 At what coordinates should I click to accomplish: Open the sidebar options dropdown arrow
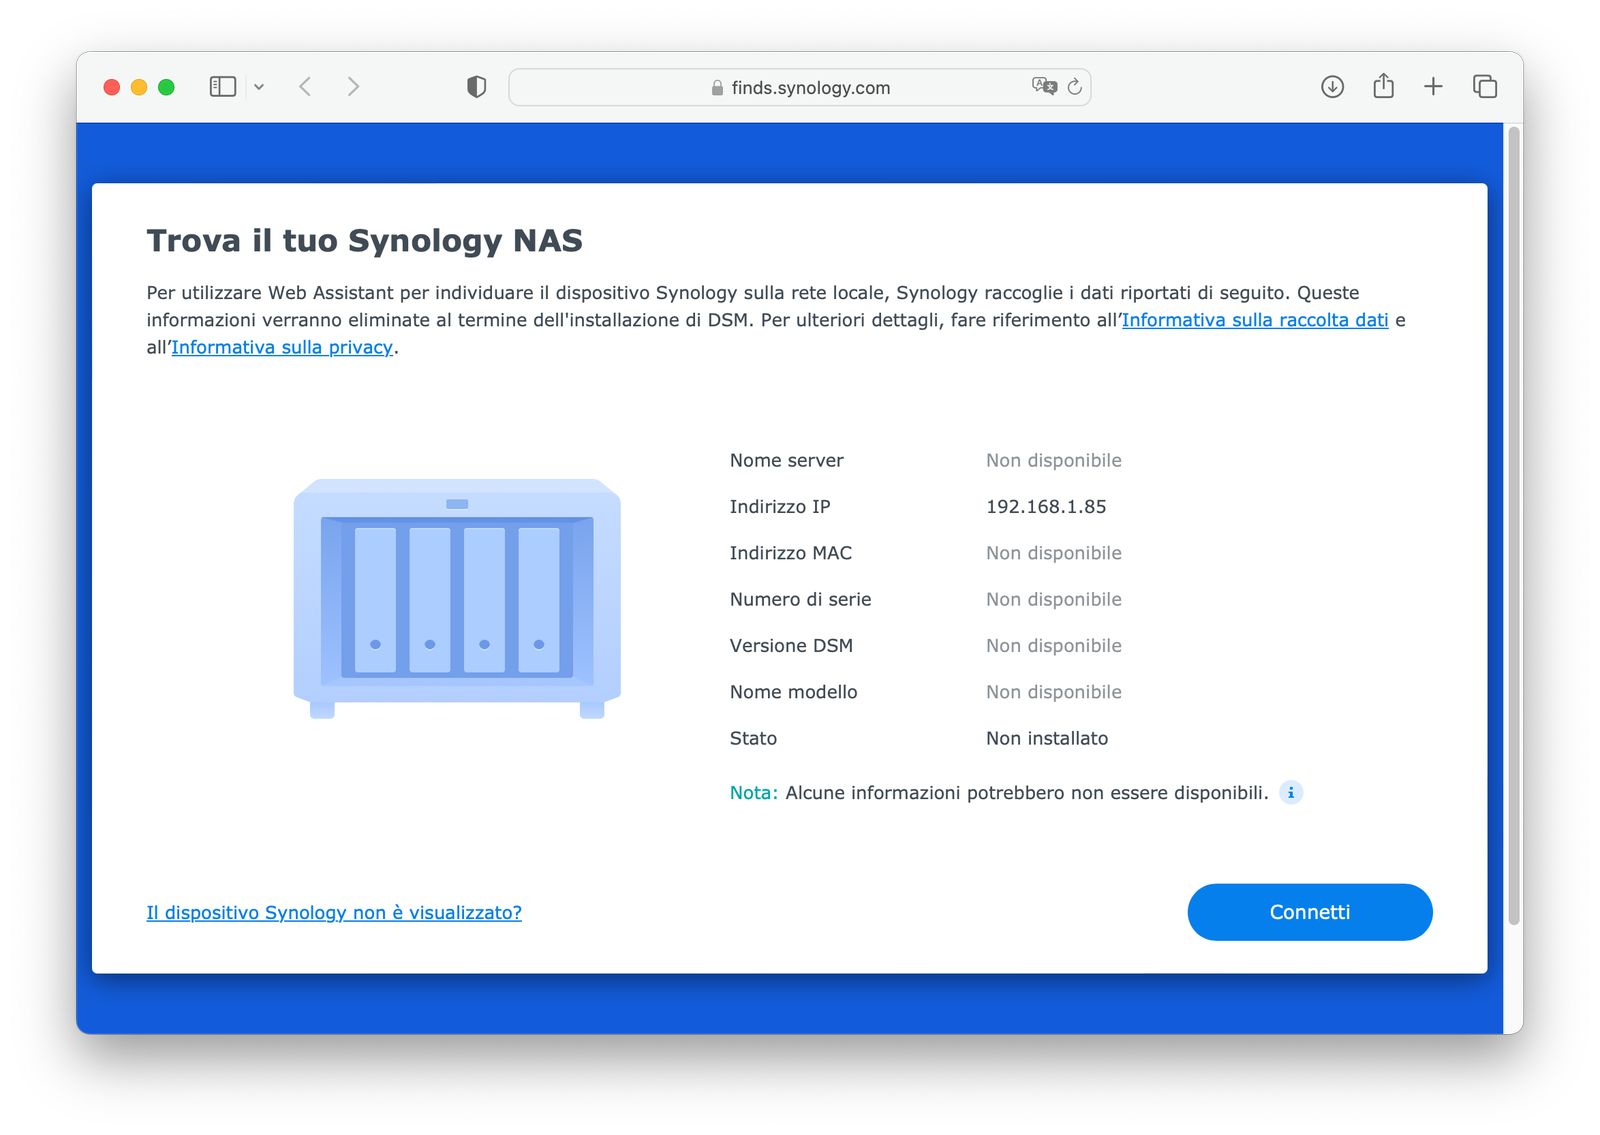(x=259, y=87)
